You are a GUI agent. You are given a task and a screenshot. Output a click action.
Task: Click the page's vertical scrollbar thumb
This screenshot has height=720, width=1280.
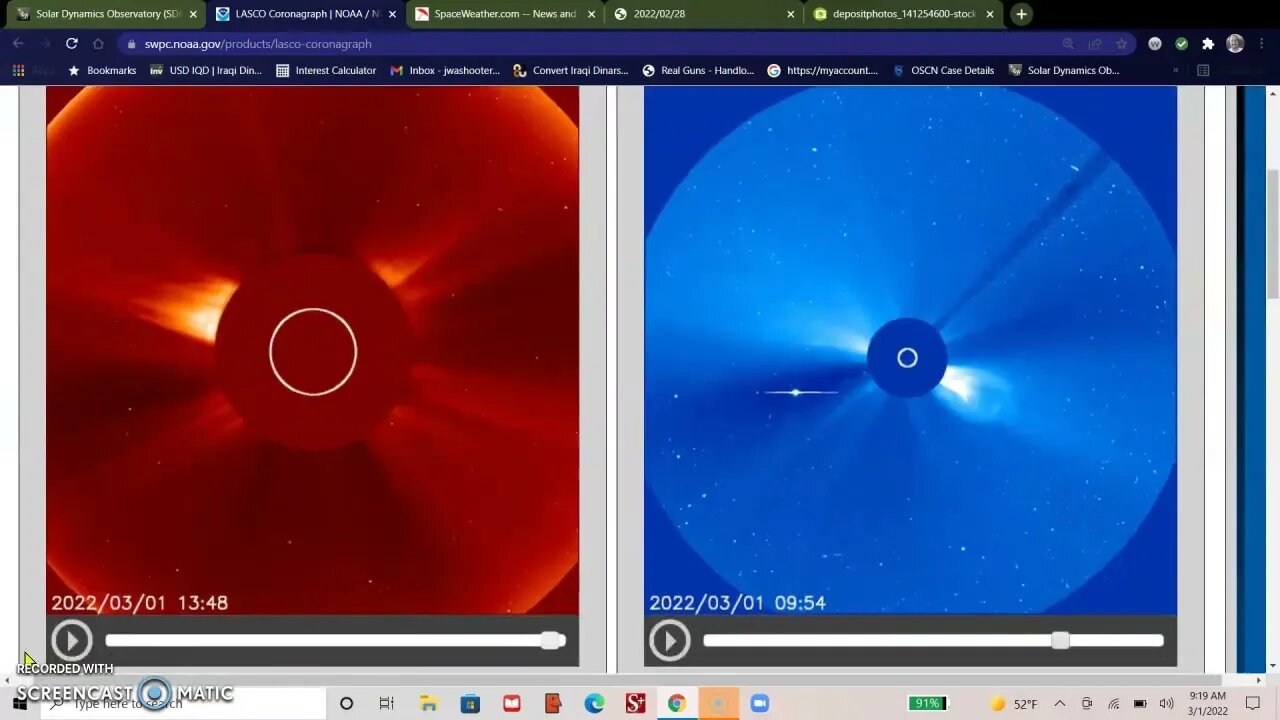(x=1272, y=232)
